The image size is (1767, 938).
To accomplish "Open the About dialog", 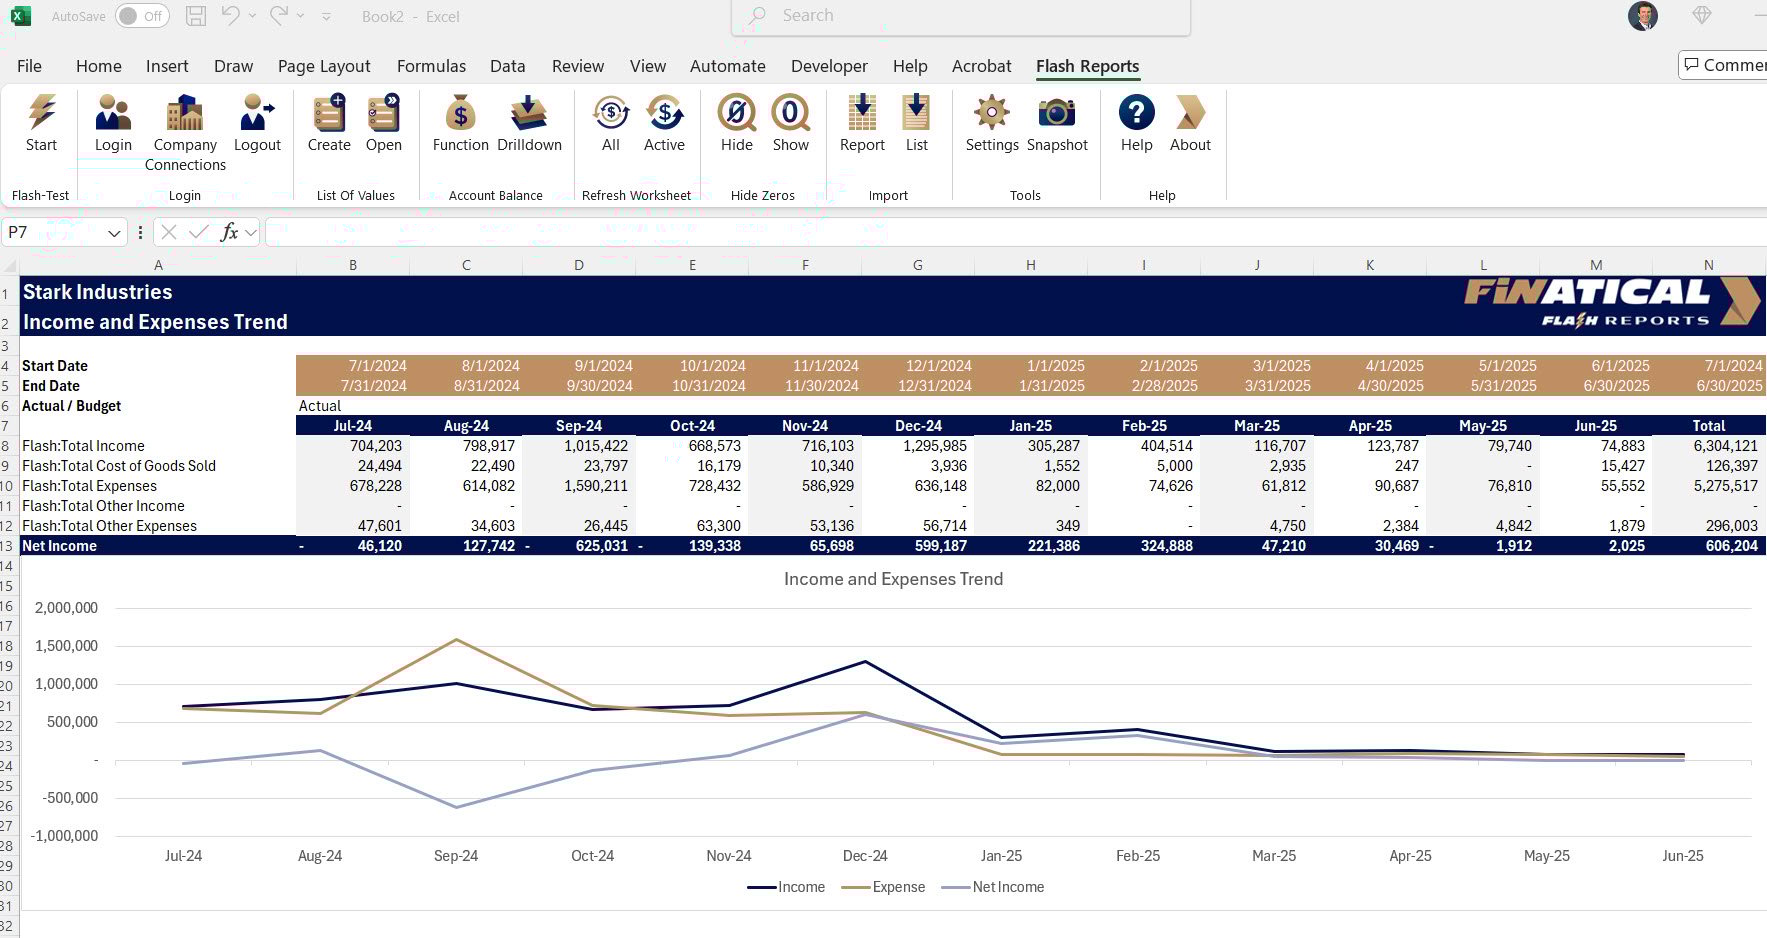I will 1190,124.
